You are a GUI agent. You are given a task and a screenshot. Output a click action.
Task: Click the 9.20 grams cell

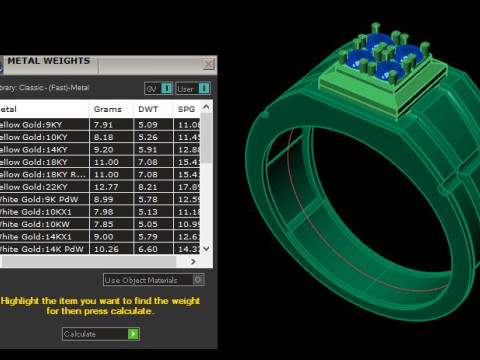[x=111, y=150]
